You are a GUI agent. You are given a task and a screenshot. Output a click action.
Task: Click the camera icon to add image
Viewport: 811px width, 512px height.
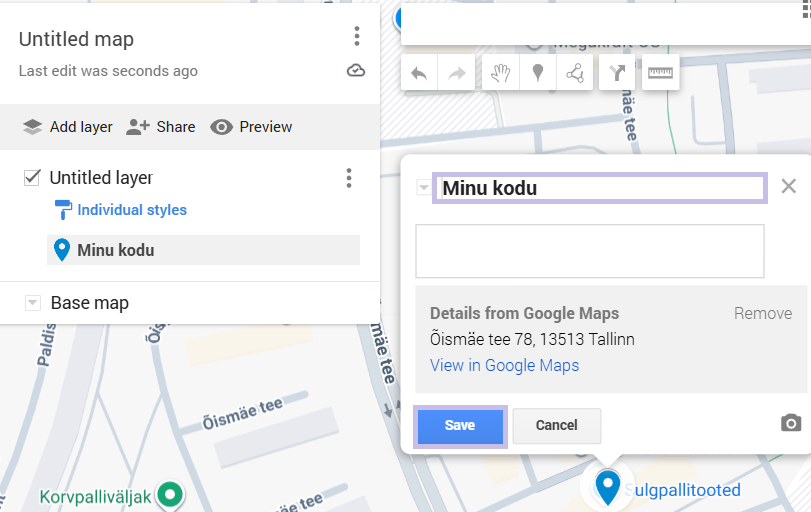(x=791, y=423)
